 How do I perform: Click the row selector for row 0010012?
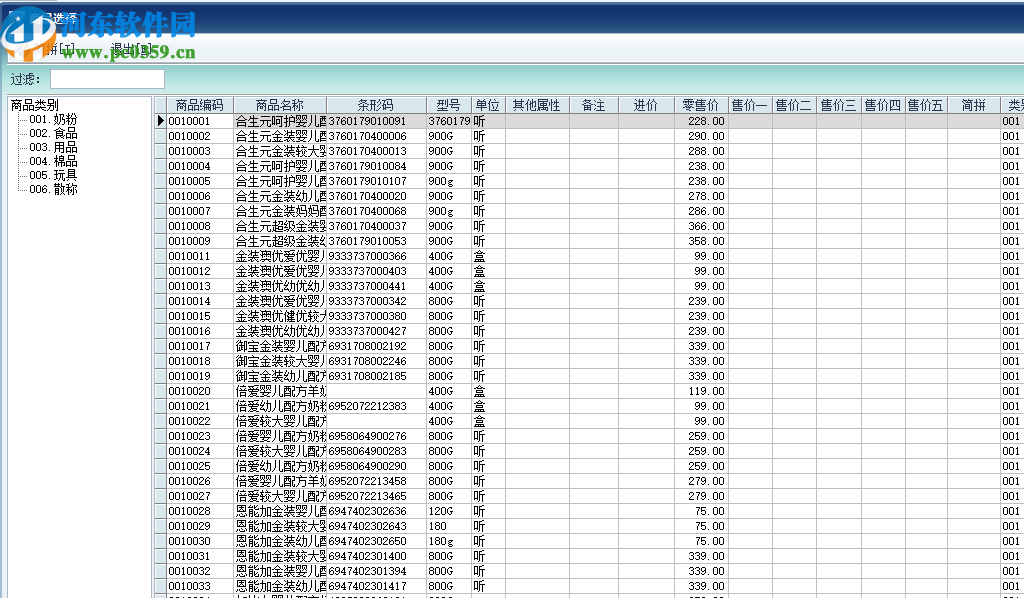click(x=161, y=271)
